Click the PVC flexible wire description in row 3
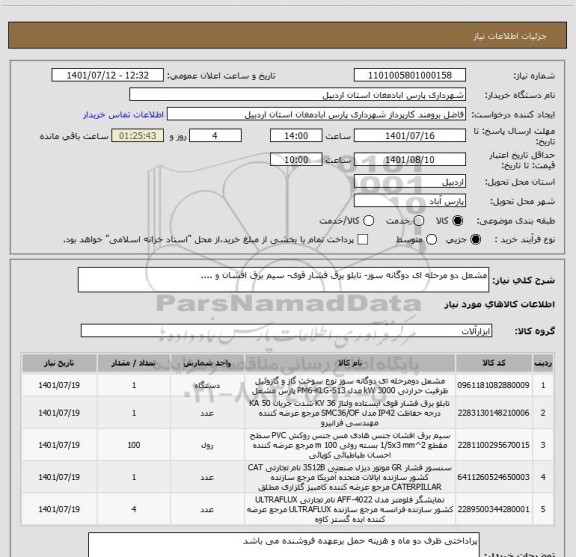The width and height of the screenshot is (576, 557). coord(350,445)
